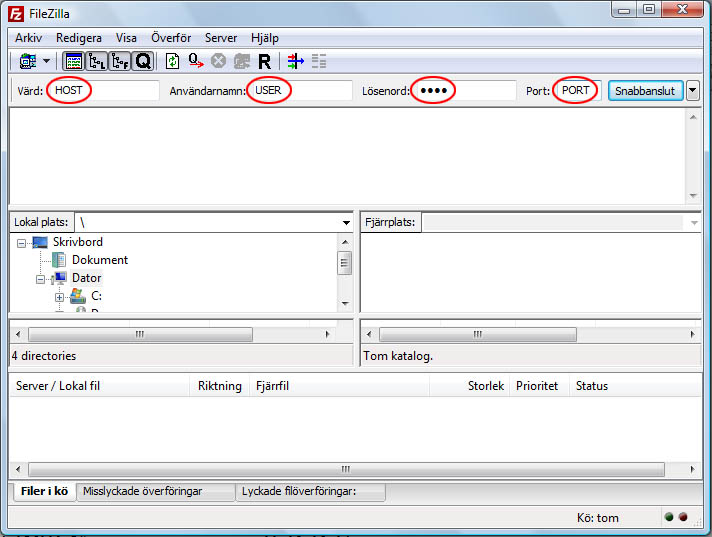Open the Snabbanslut history dropdown arrow
The image size is (712, 537).
pos(692,90)
